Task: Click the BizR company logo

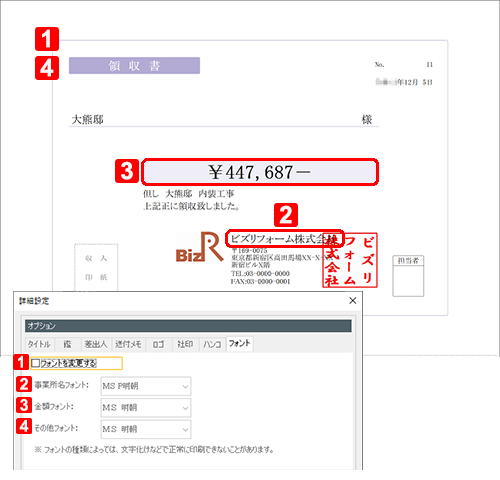Action: (199, 247)
